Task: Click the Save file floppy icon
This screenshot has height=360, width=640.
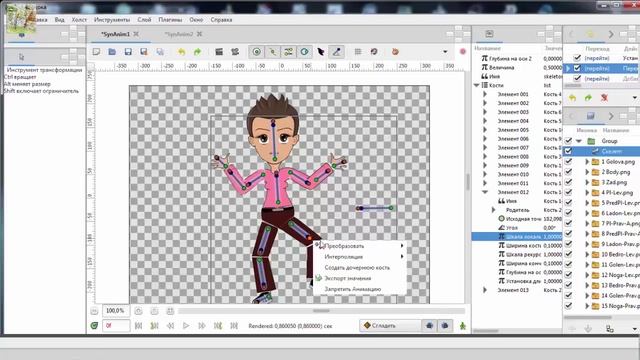Action: click(128, 52)
